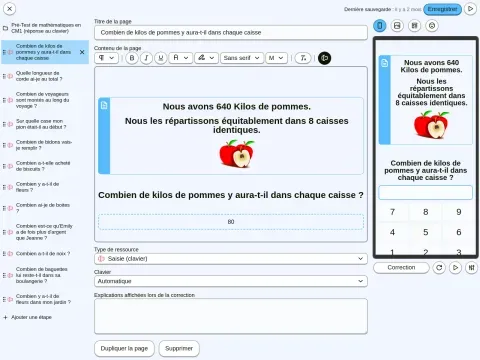Image resolution: width=480 pixels, height=360 pixels.
Task: Toggle italic formatting
Action: click(x=146, y=58)
